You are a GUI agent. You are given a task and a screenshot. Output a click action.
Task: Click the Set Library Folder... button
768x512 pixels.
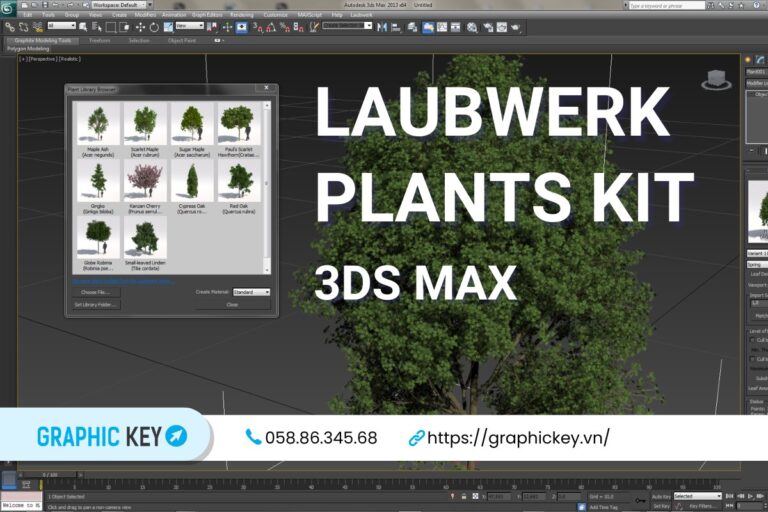(95, 305)
